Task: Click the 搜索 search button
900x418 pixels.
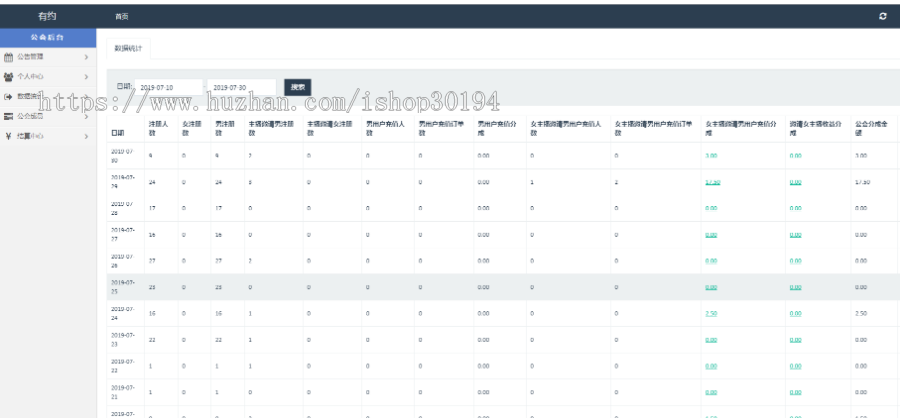Action: click(297, 87)
